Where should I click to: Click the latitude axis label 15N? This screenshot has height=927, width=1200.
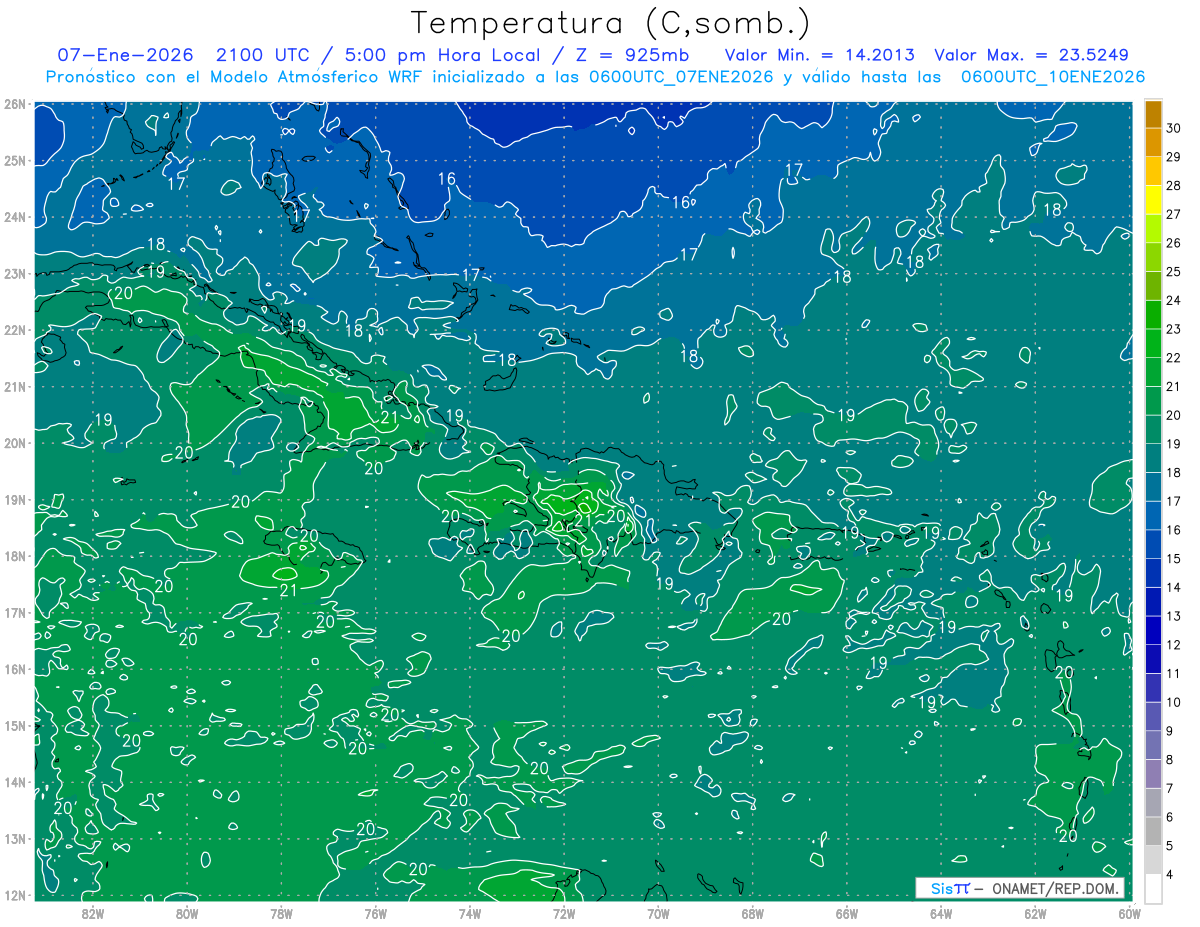tap(14, 725)
